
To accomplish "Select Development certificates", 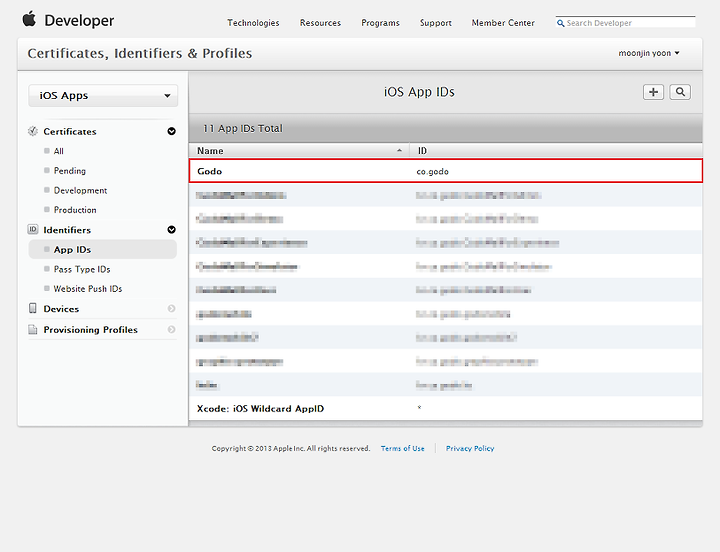I will pyautogui.click(x=80, y=190).
